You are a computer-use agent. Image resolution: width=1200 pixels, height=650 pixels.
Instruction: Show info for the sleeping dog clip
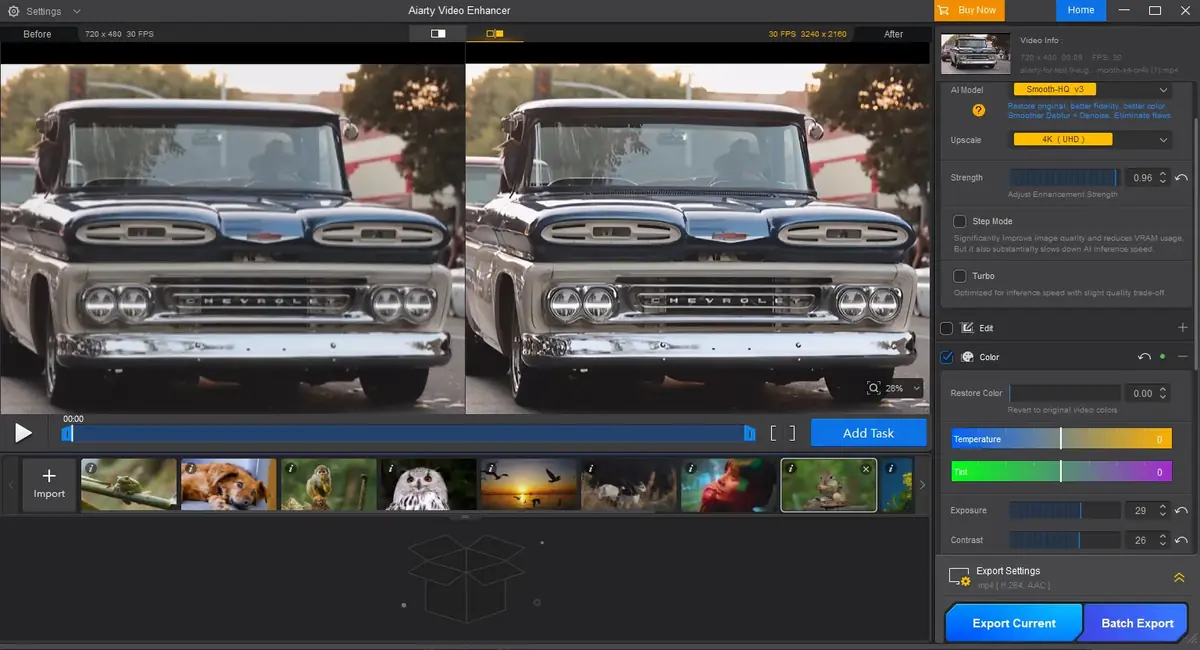pyautogui.click(x=189, y=467)
